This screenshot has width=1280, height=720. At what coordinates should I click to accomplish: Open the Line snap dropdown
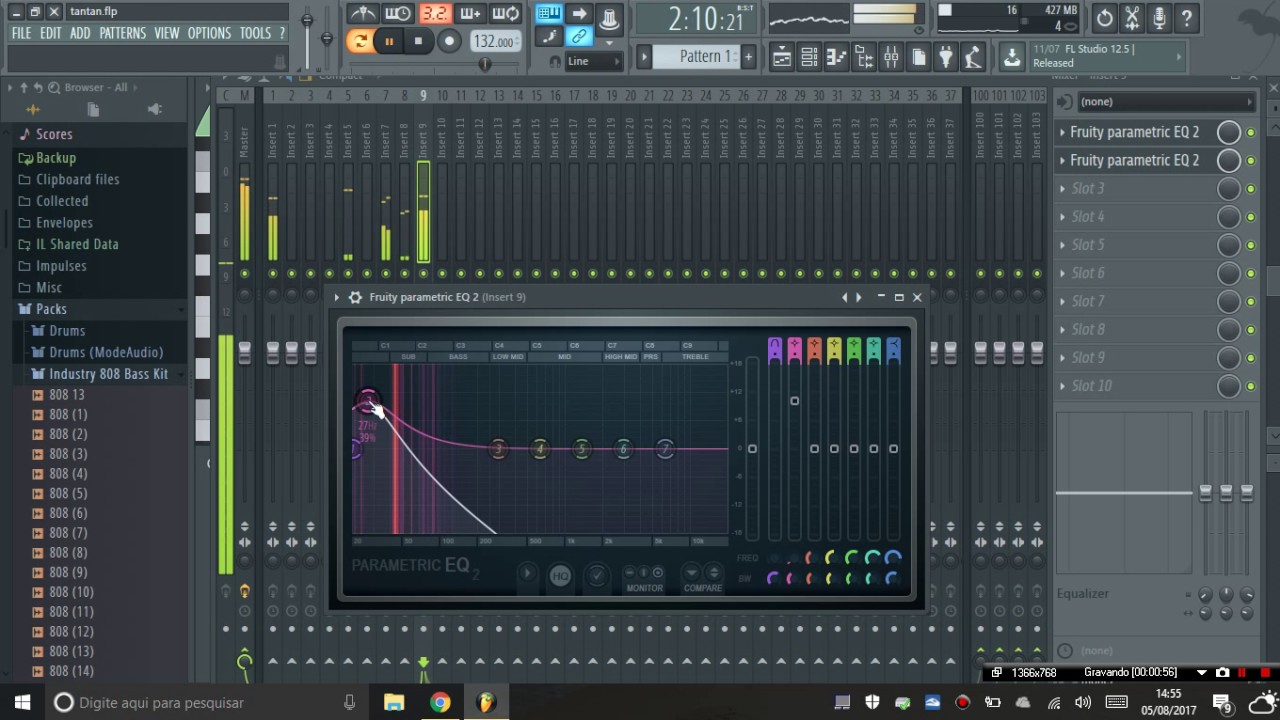click(594, 61)
